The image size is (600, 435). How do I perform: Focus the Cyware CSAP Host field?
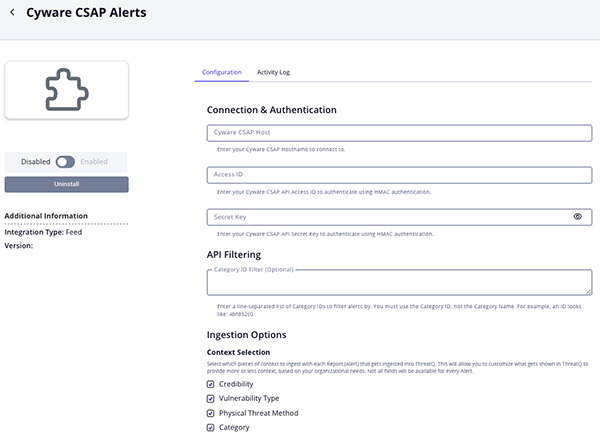[x=399, y=133]
